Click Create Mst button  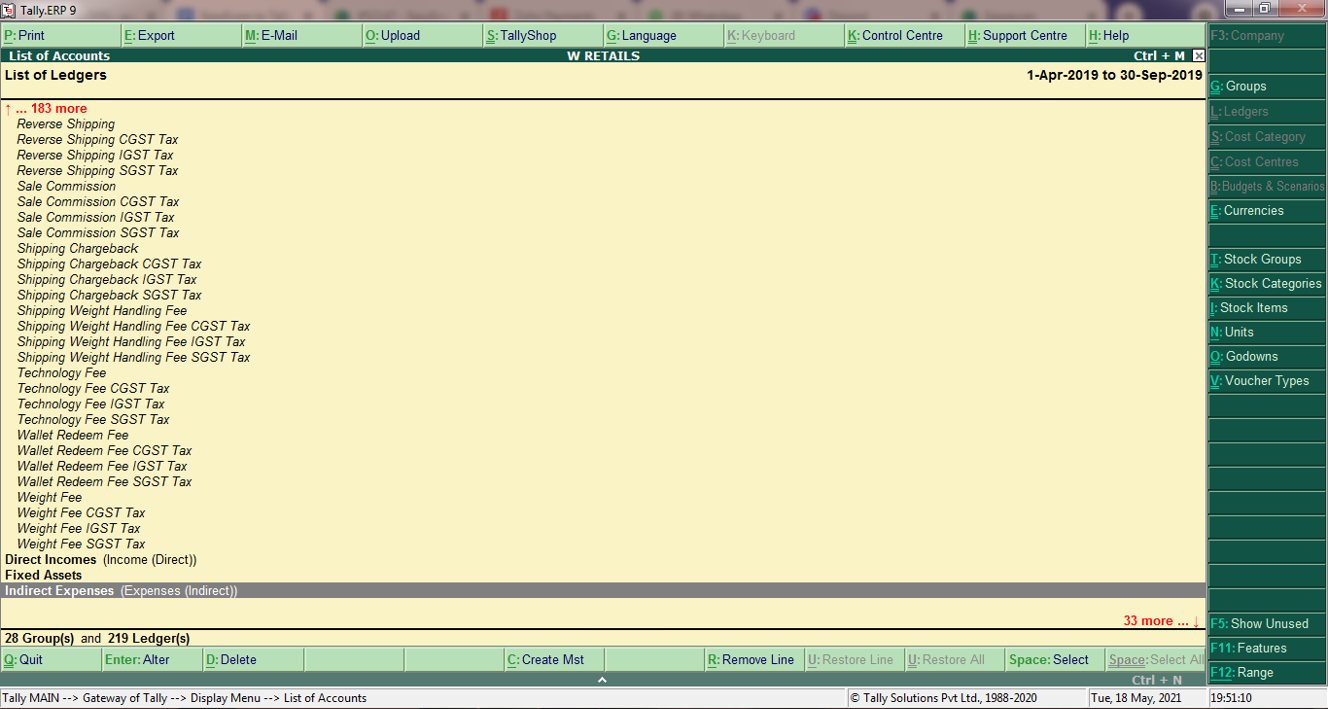click(x=554, y=660)
